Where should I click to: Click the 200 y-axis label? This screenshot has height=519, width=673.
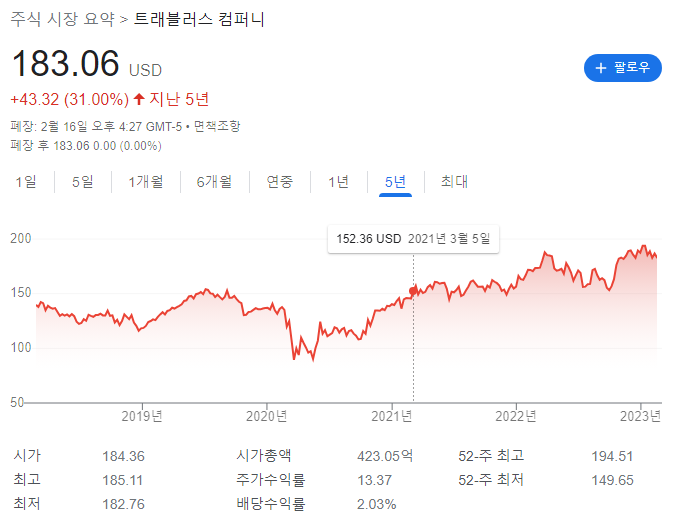coord(21,239)
